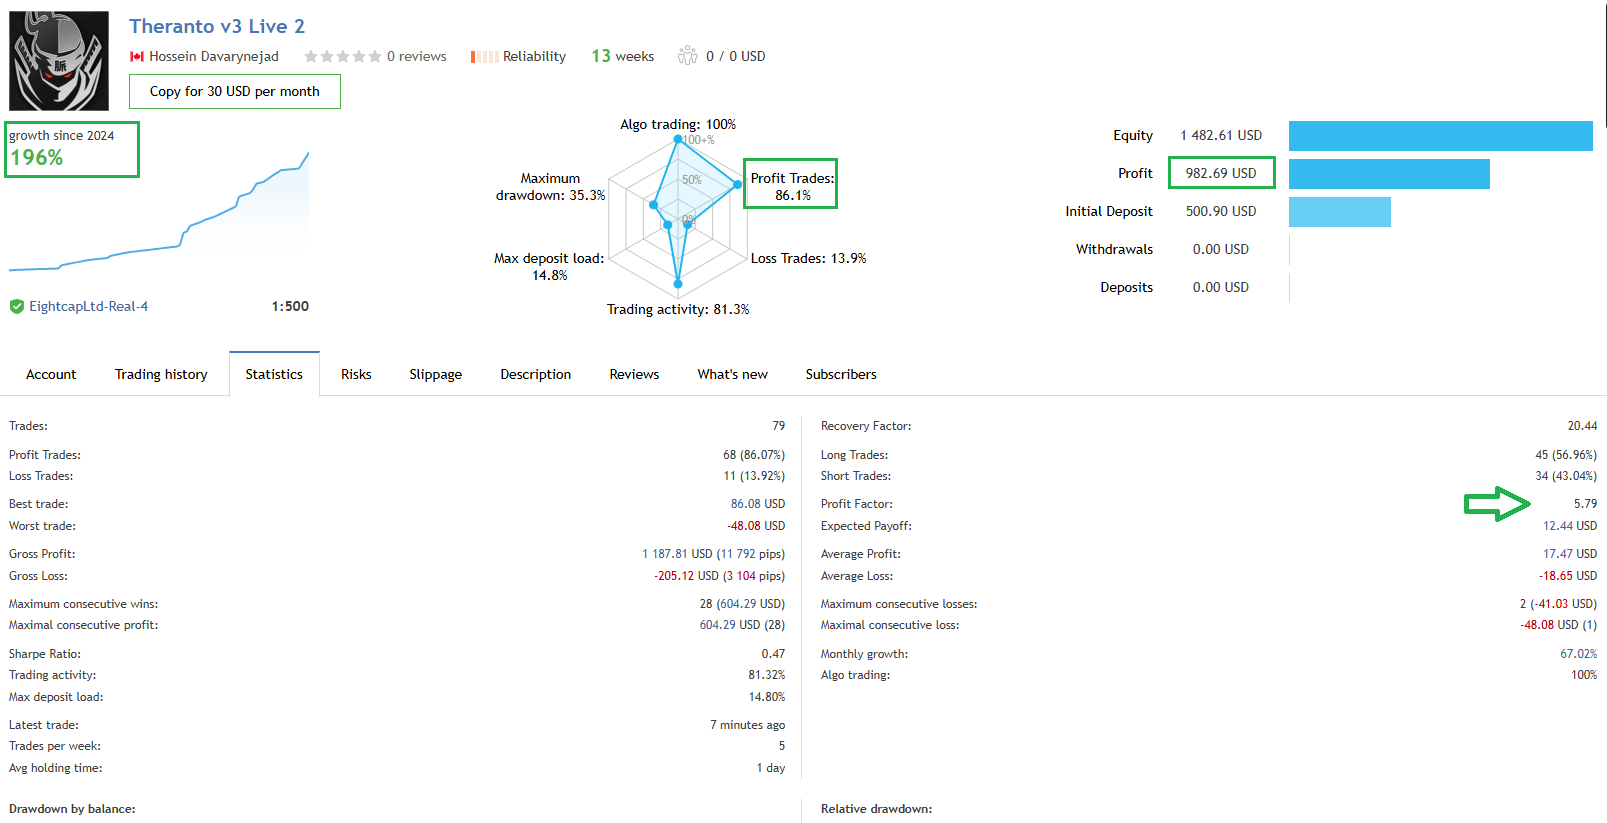
Task: Click the Reliability bars icon
Action: coord(484,57)
